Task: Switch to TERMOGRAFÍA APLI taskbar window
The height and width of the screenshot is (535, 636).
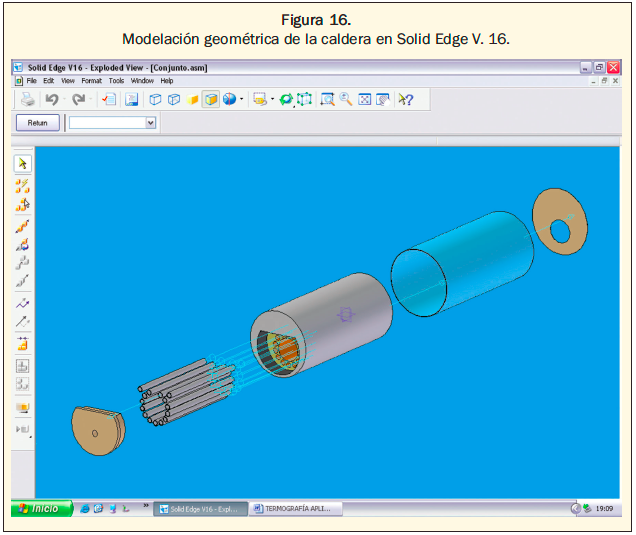Action: 296,508
